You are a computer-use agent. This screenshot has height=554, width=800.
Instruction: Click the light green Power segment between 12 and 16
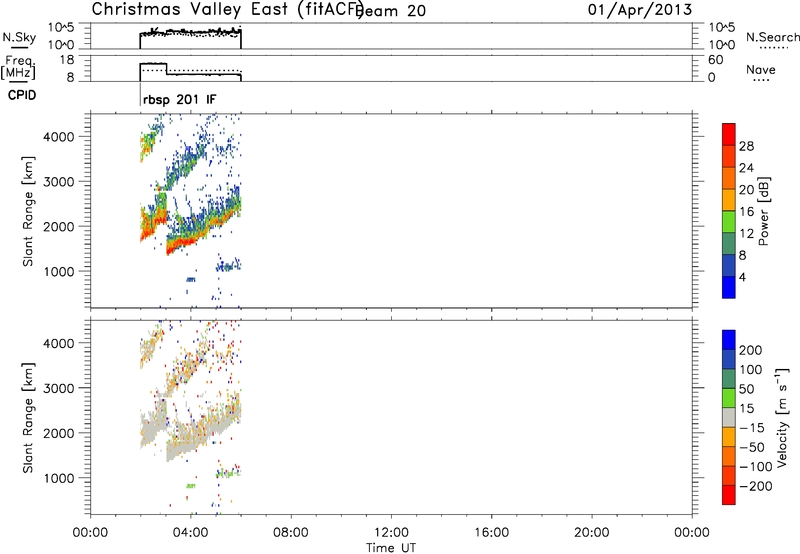coord(729,221)
